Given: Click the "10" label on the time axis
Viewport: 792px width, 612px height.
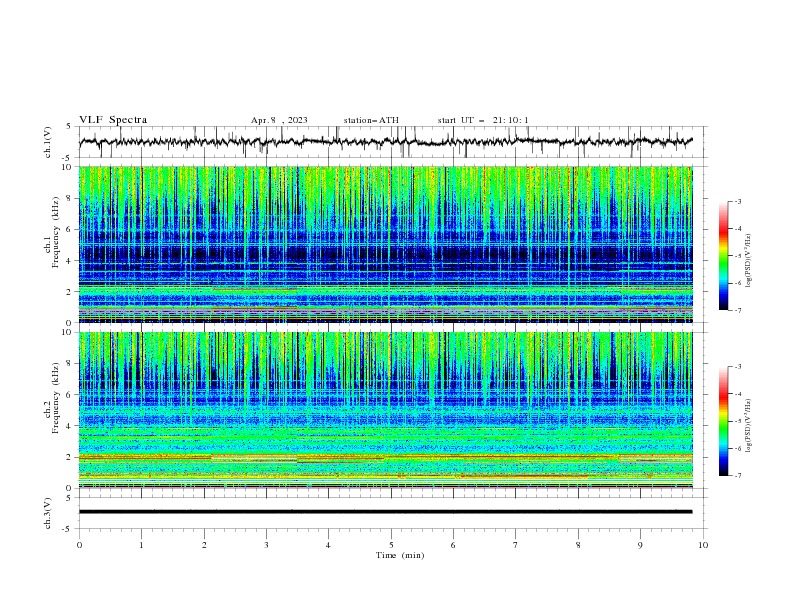Looking at the screenshot, I should click(703, 545).
